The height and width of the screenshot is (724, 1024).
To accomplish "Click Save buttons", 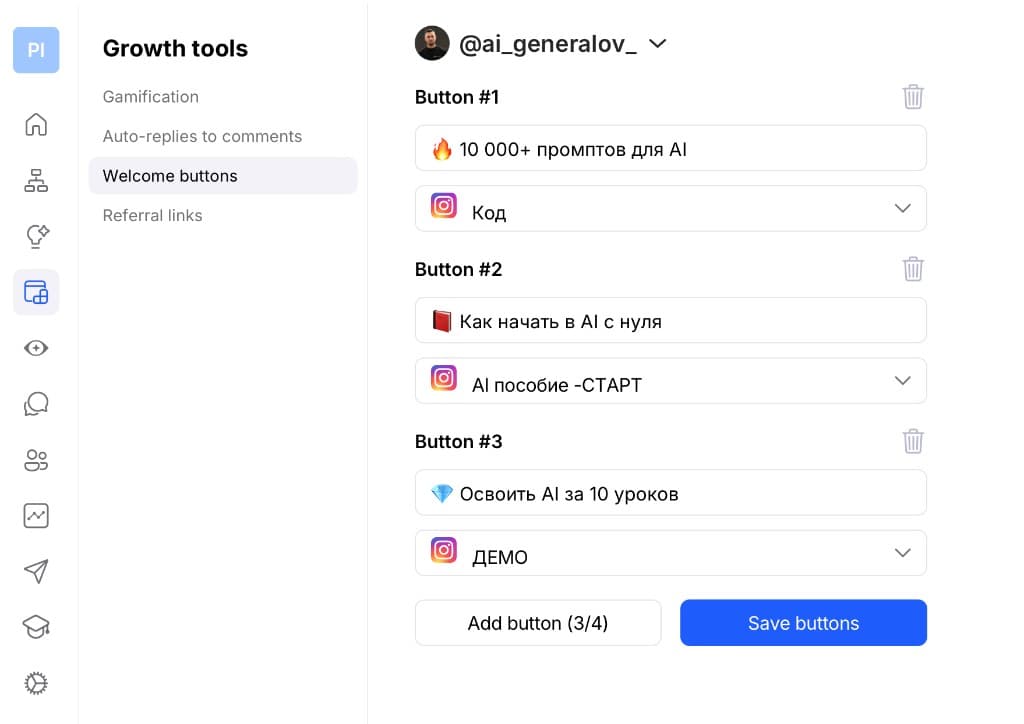I will pos(803,623).
